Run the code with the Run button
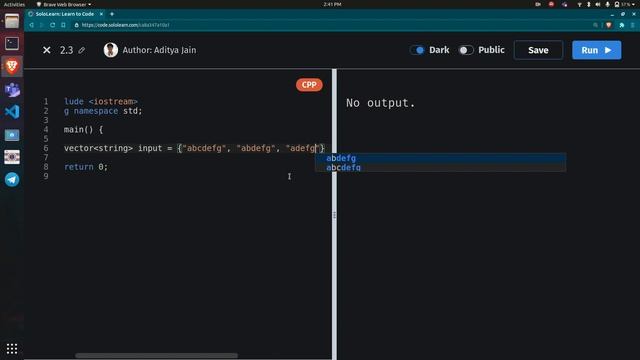The image size is (640, 360). (x=596, y=50)
